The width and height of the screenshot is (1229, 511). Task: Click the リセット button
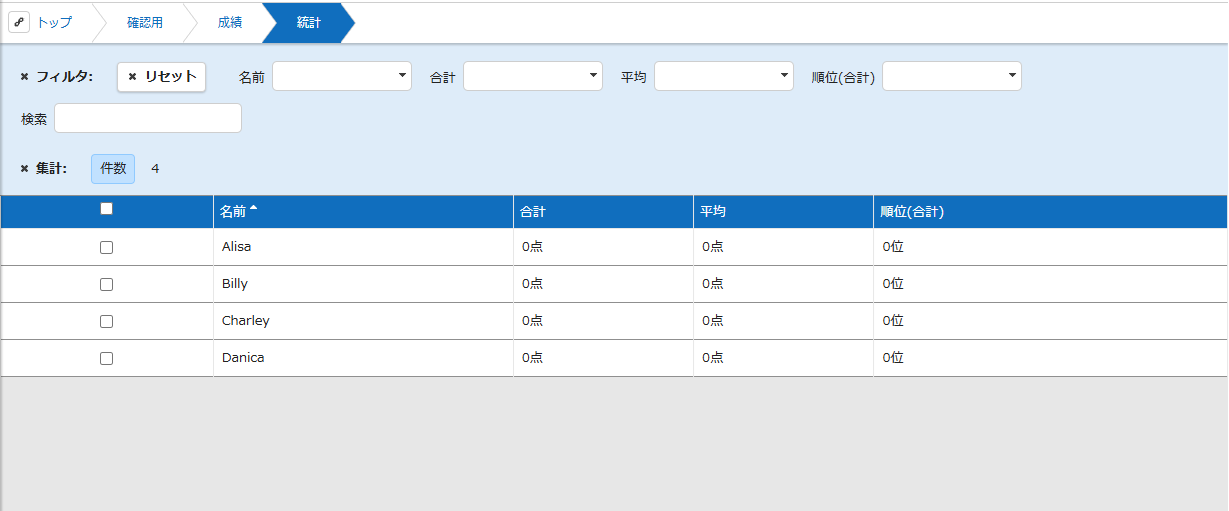click(x=162, y=77)
